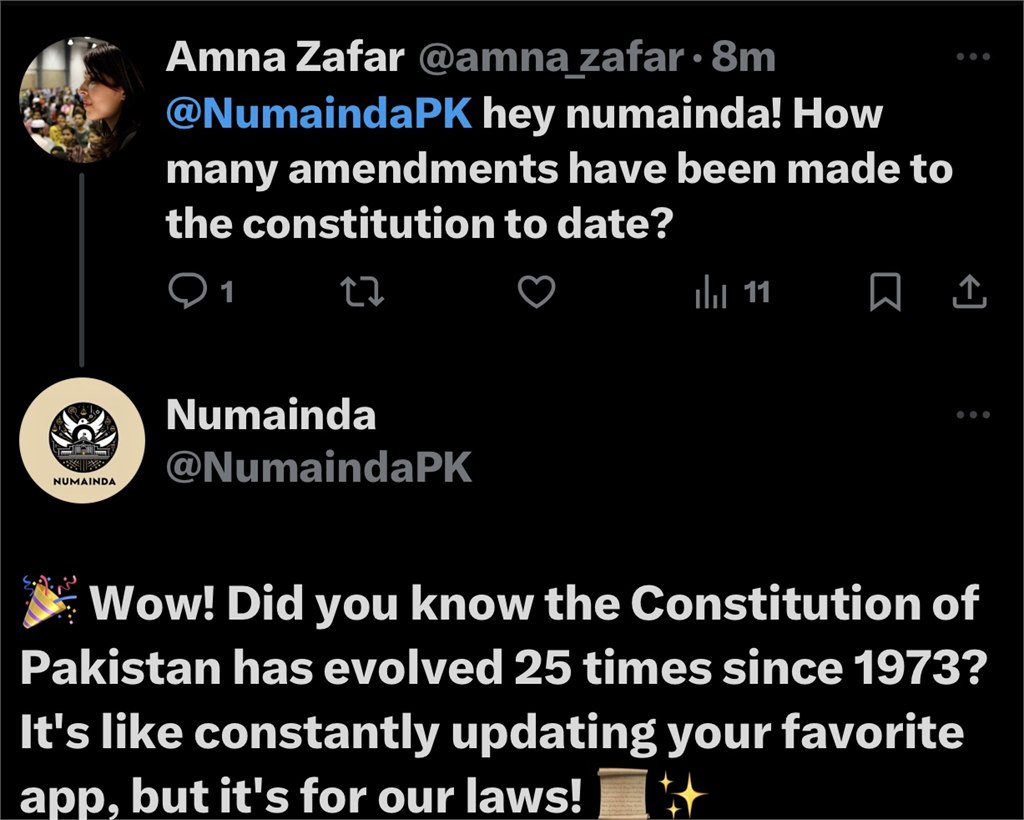Click the reply count of 1
This screenshot has width=1024, height=820.
227,292
